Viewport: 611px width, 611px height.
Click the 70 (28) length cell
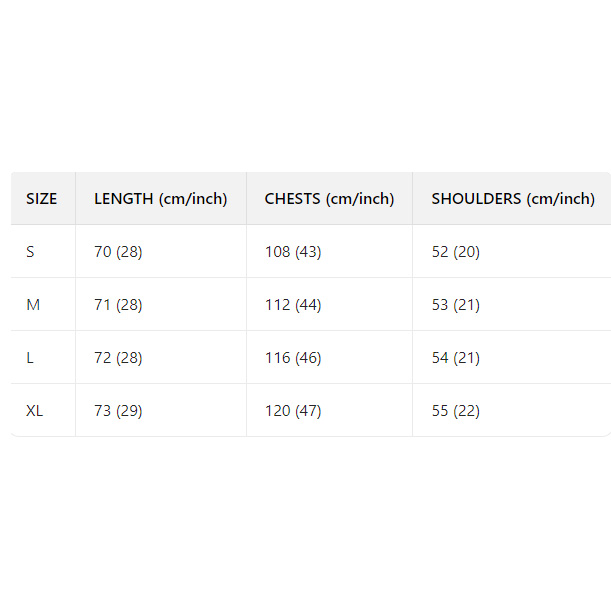118,252
